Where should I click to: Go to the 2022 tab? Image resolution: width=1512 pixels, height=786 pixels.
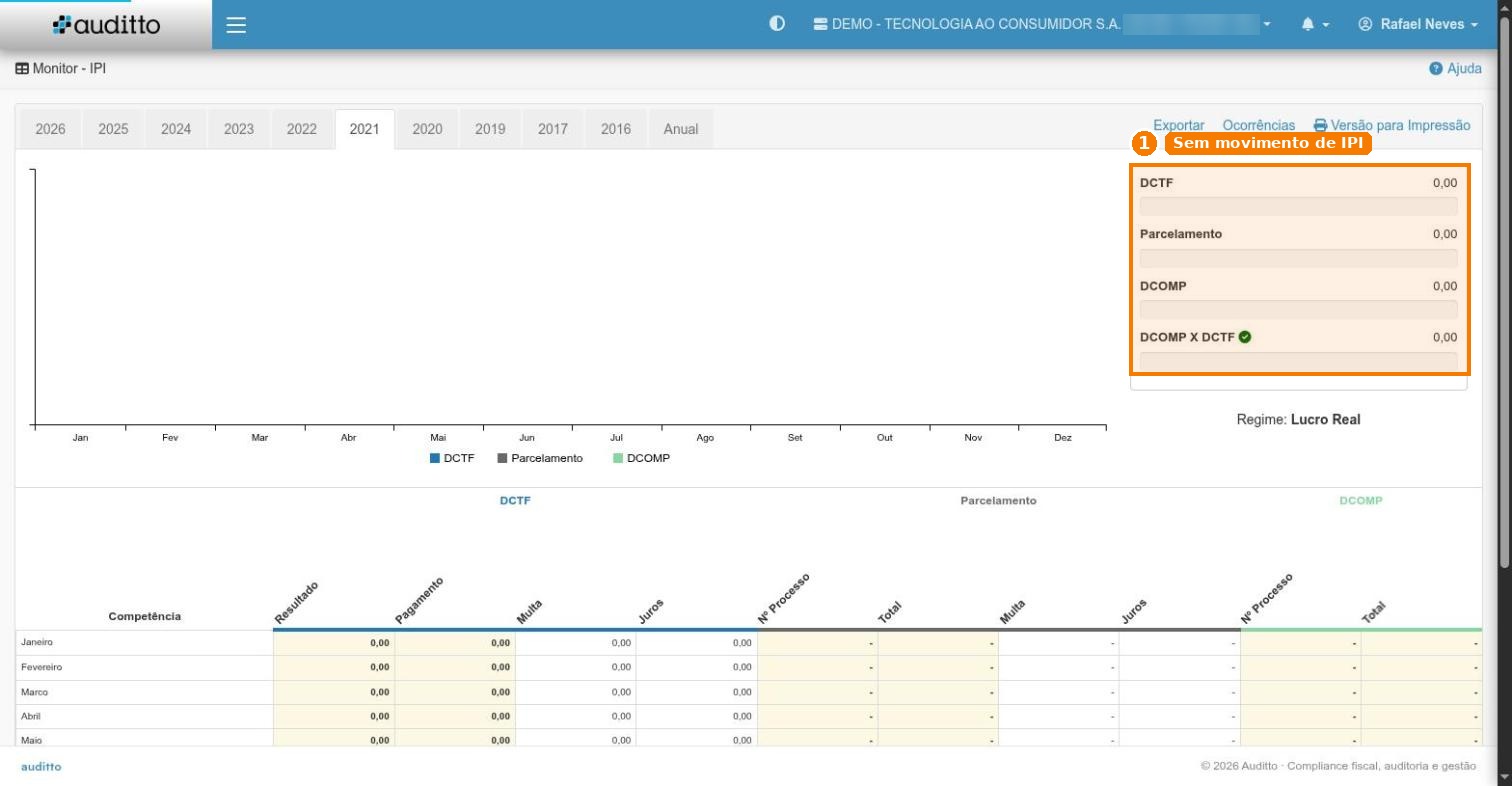click(x=302, y=129)
